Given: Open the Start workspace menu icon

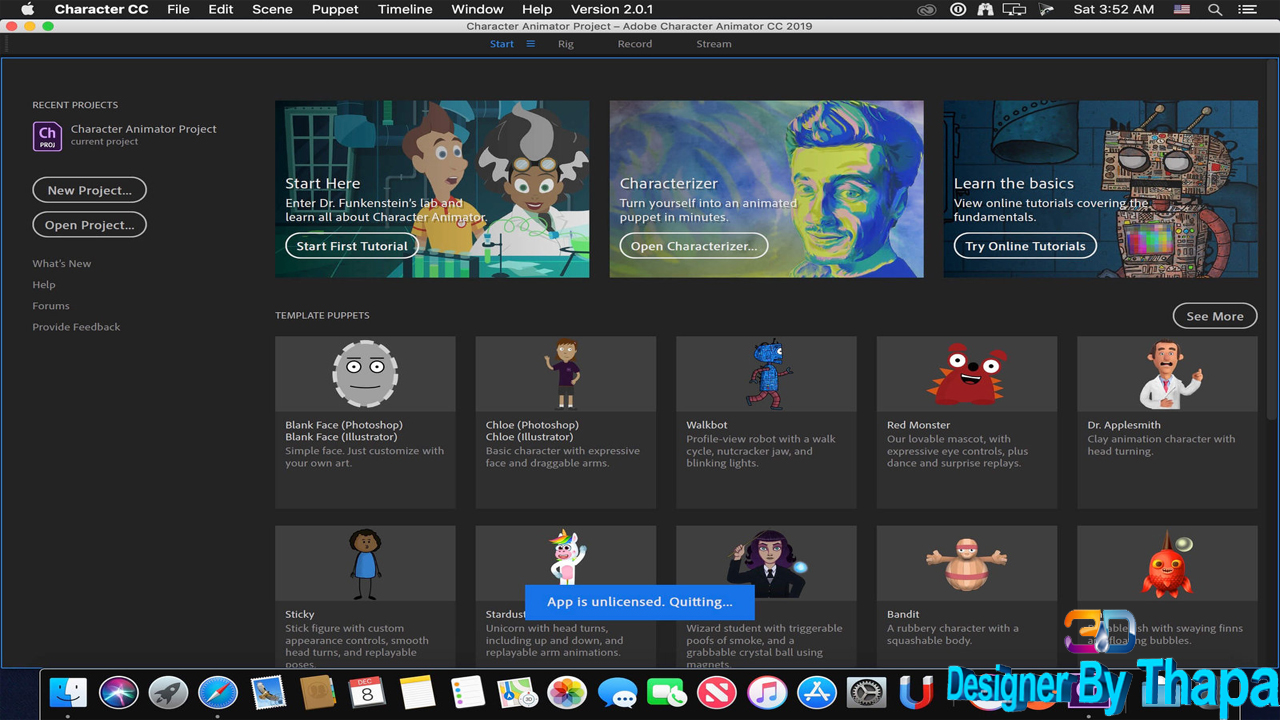Looking at the screenshot, I should (x=531, y=44).
